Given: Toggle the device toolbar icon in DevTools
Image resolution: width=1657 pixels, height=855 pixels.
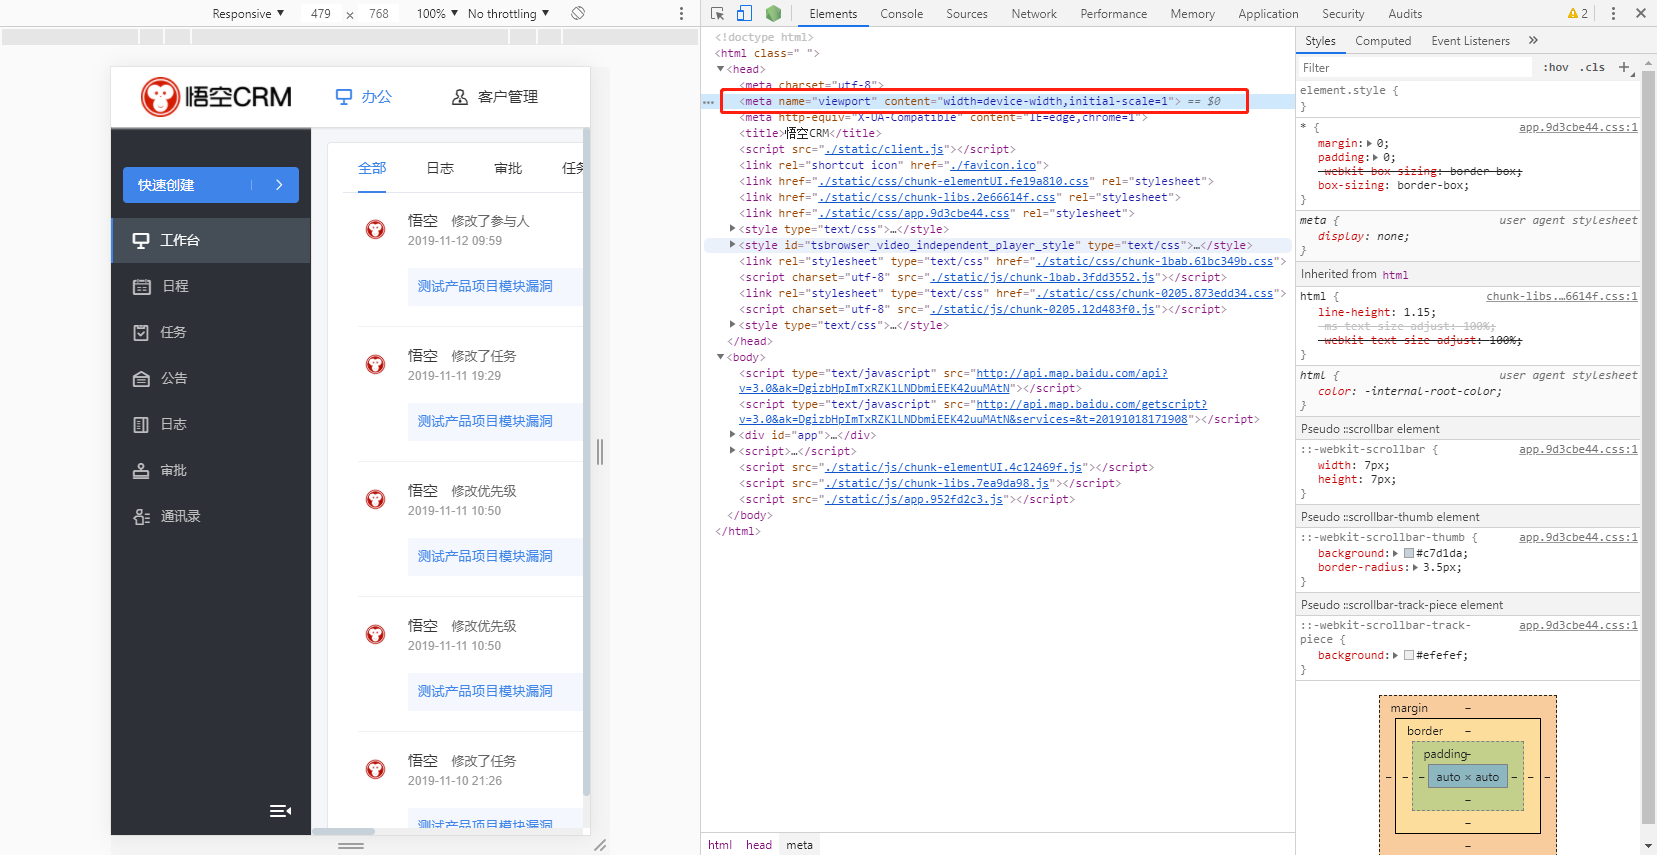Looking at the screenshot, I should click(744, 14).
